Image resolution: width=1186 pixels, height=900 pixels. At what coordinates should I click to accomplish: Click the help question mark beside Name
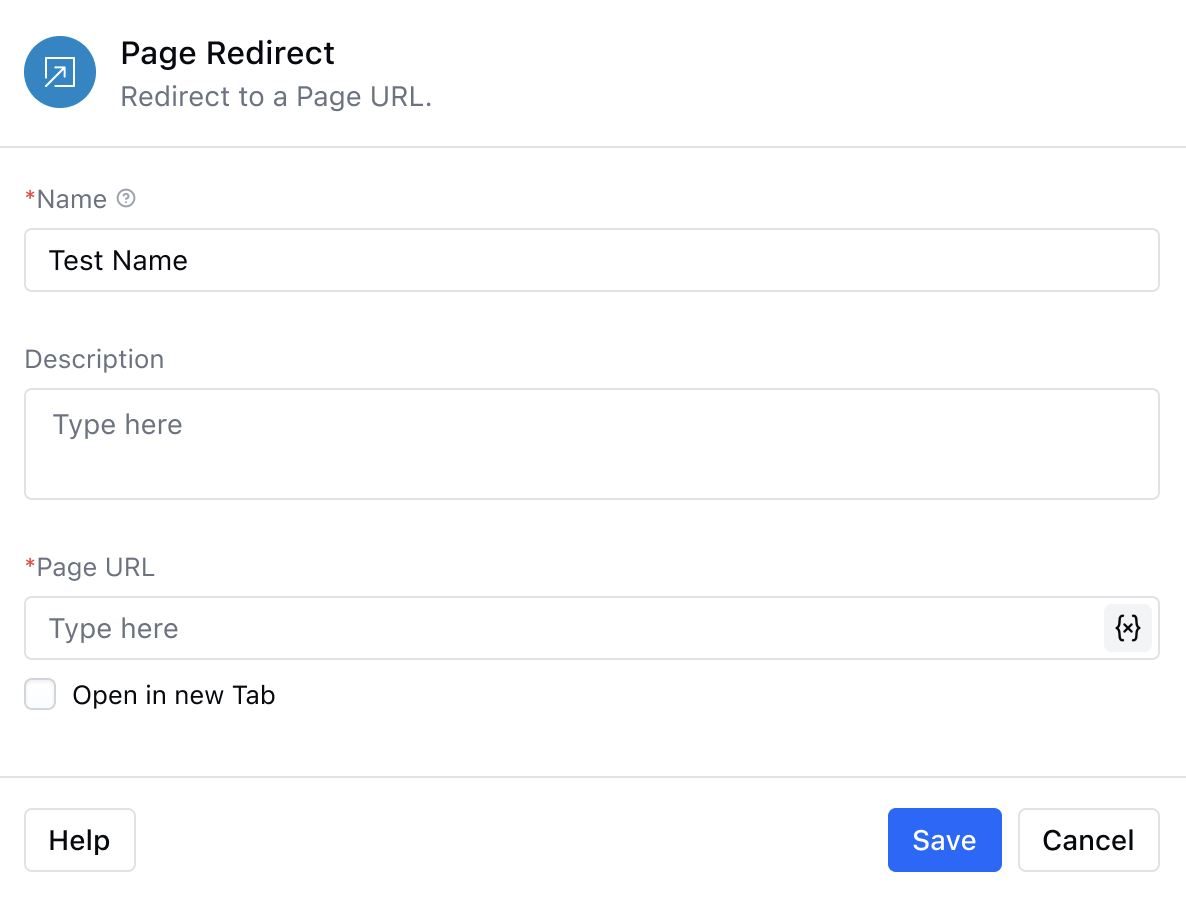tap(126, 198)
